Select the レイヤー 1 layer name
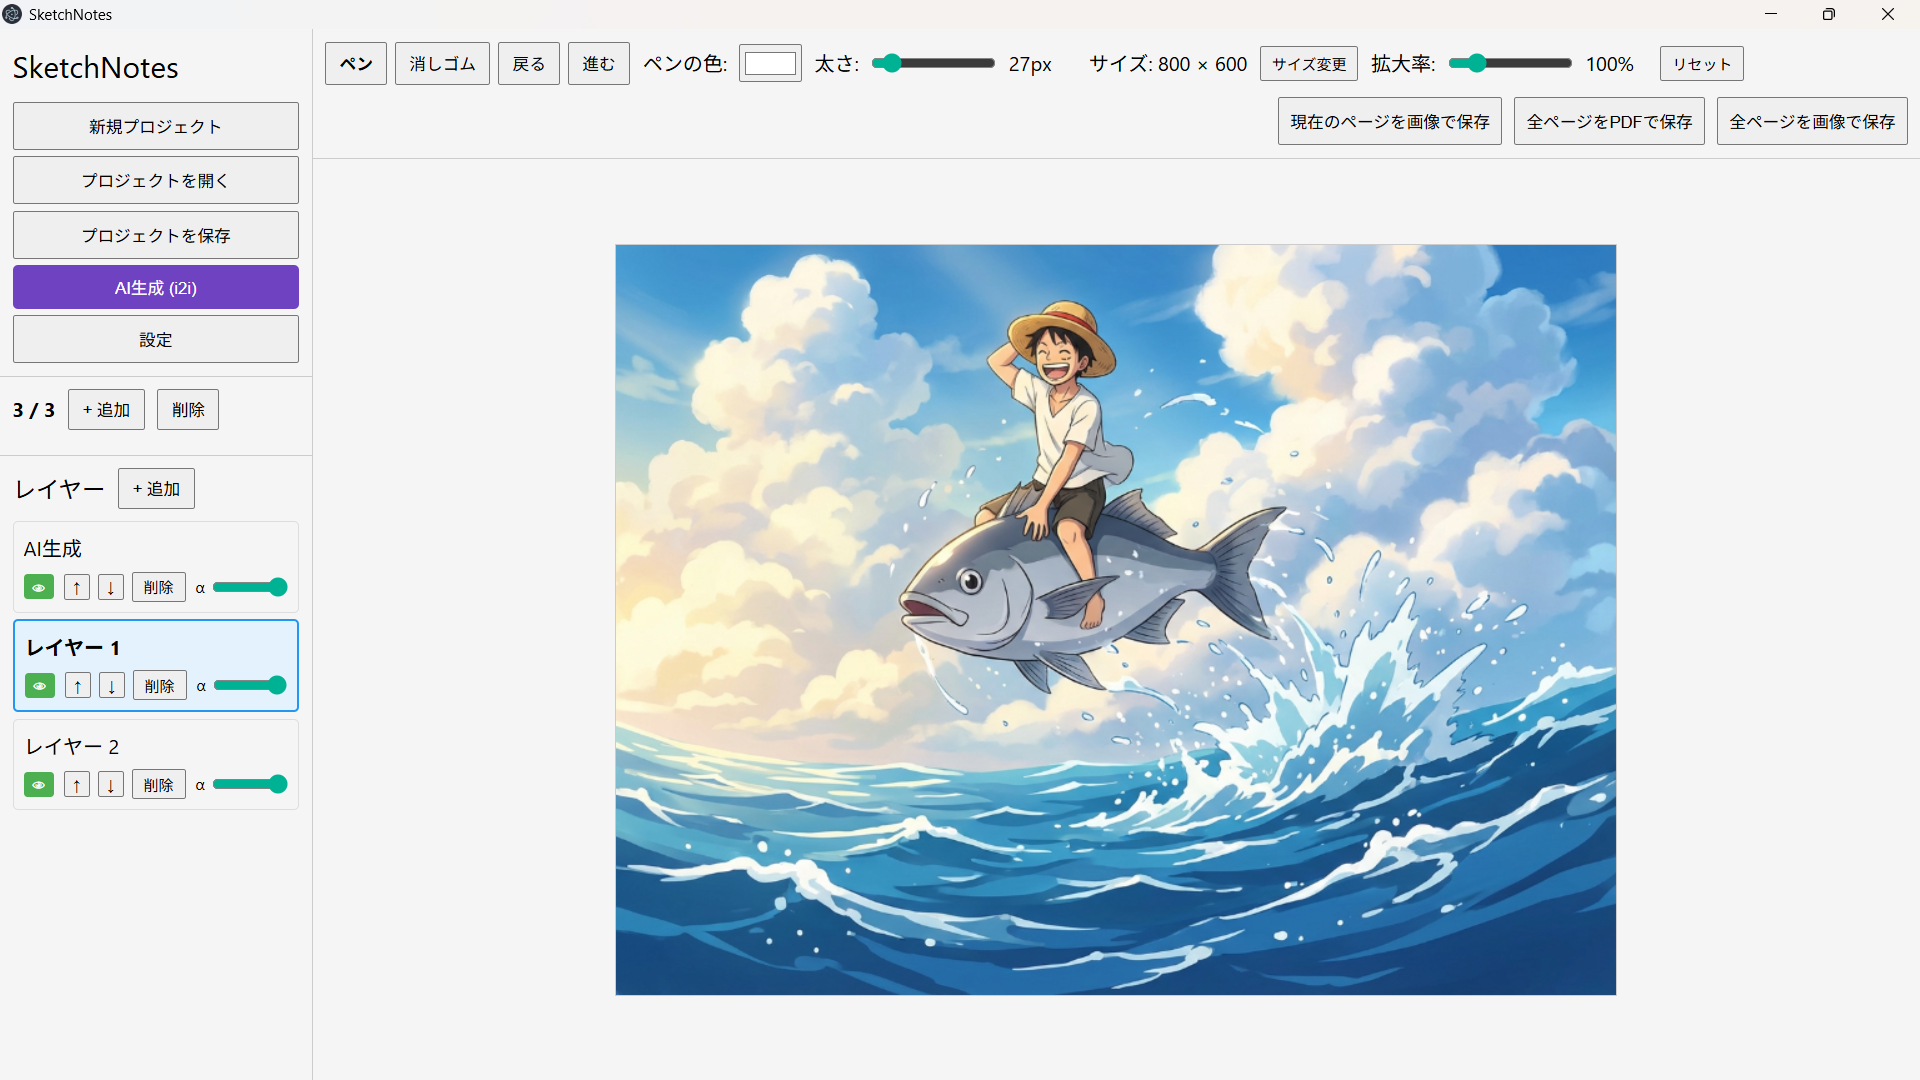Screen dimensions: 1920x1080 (x=73, y=647)
